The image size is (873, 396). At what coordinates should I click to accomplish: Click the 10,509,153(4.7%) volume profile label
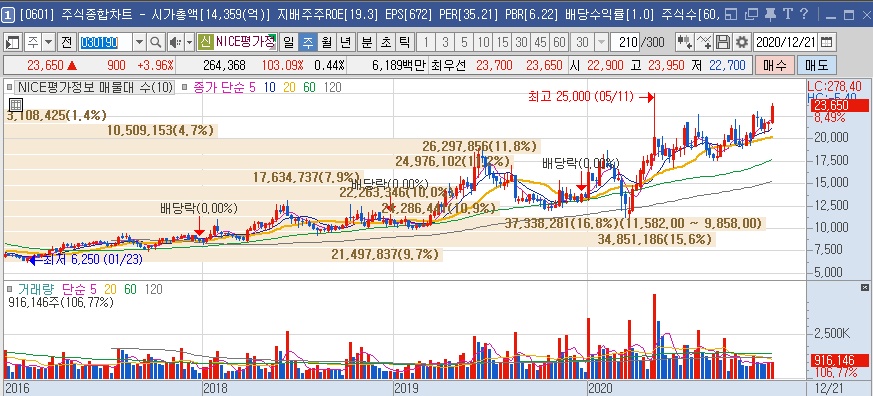[161, 131]
